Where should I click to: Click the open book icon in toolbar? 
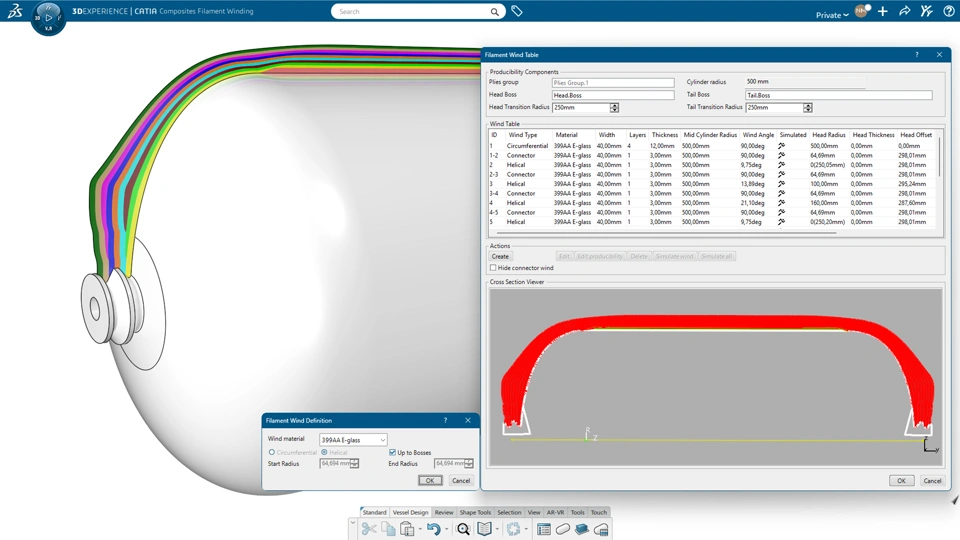484,529
